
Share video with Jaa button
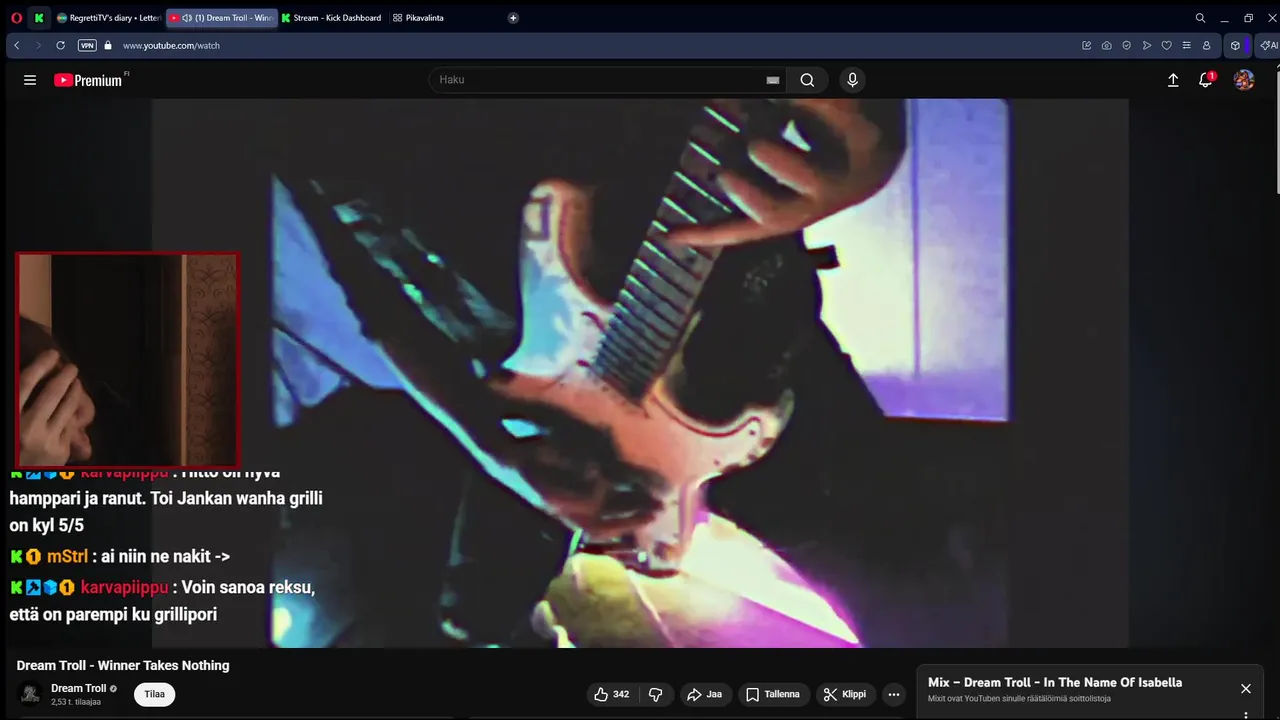click(x=705, y=694)
